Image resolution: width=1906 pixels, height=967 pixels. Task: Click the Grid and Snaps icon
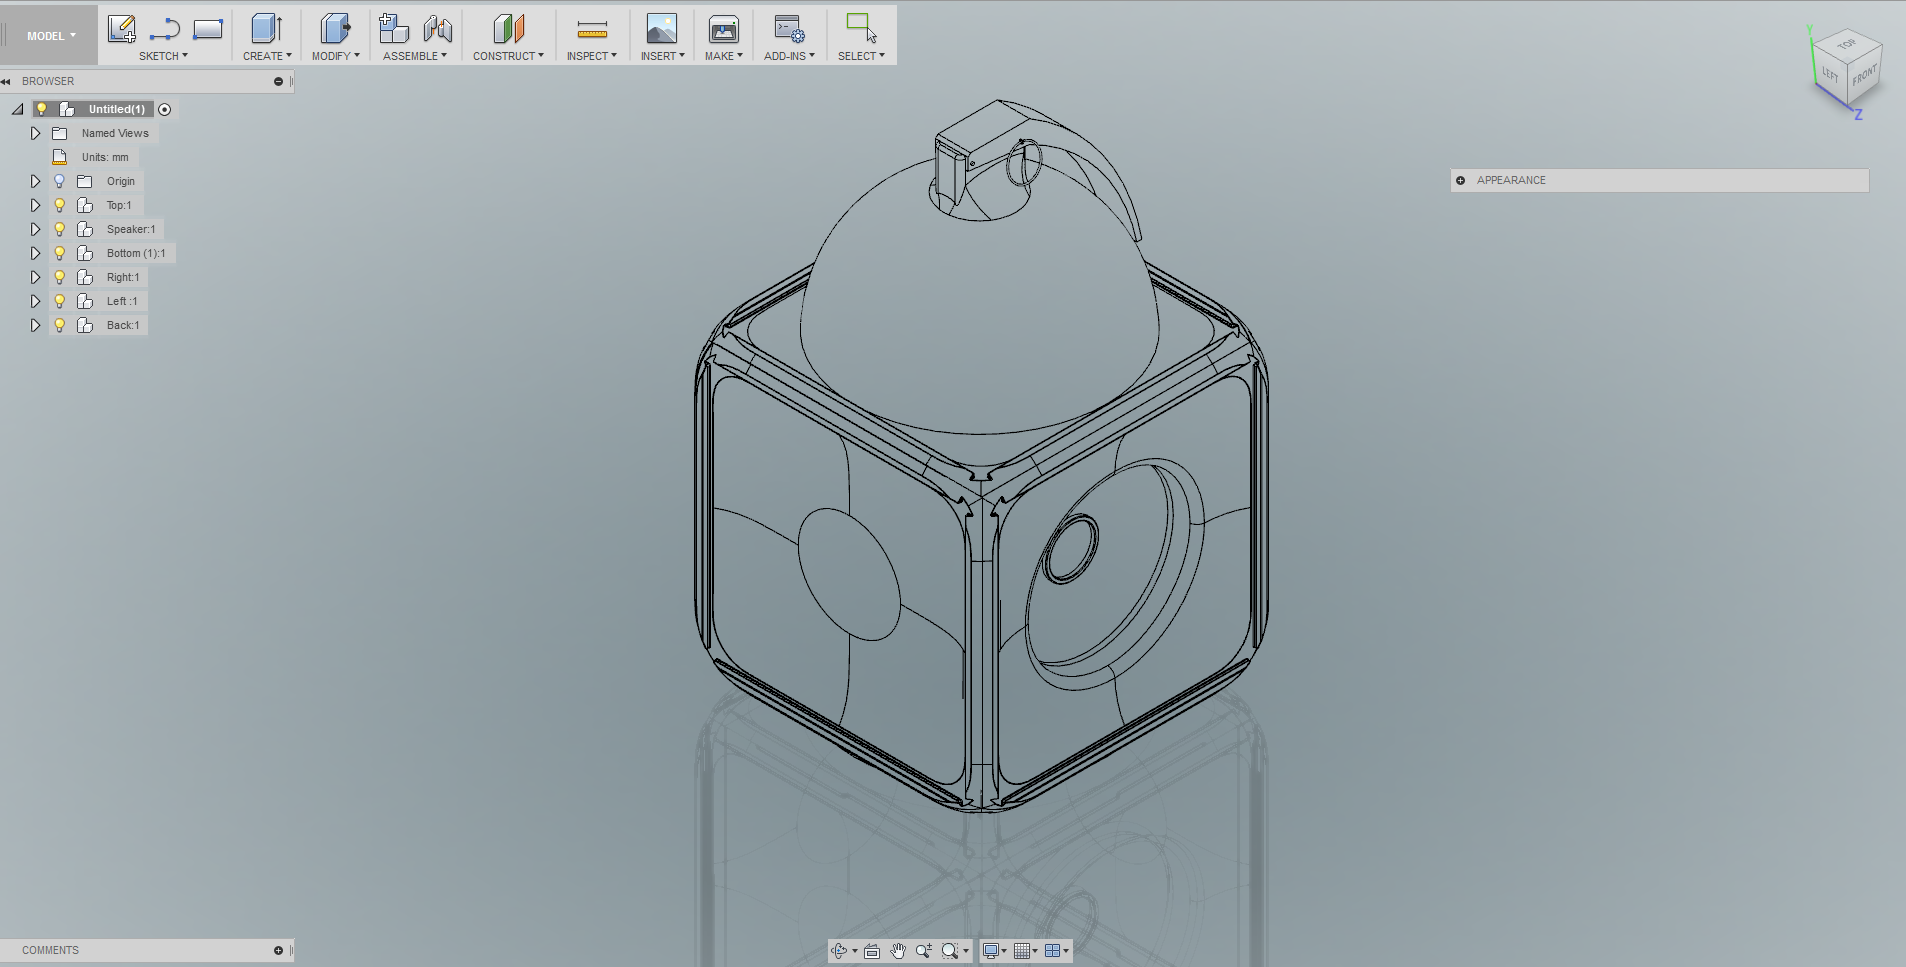click(x=1021, y=951)
